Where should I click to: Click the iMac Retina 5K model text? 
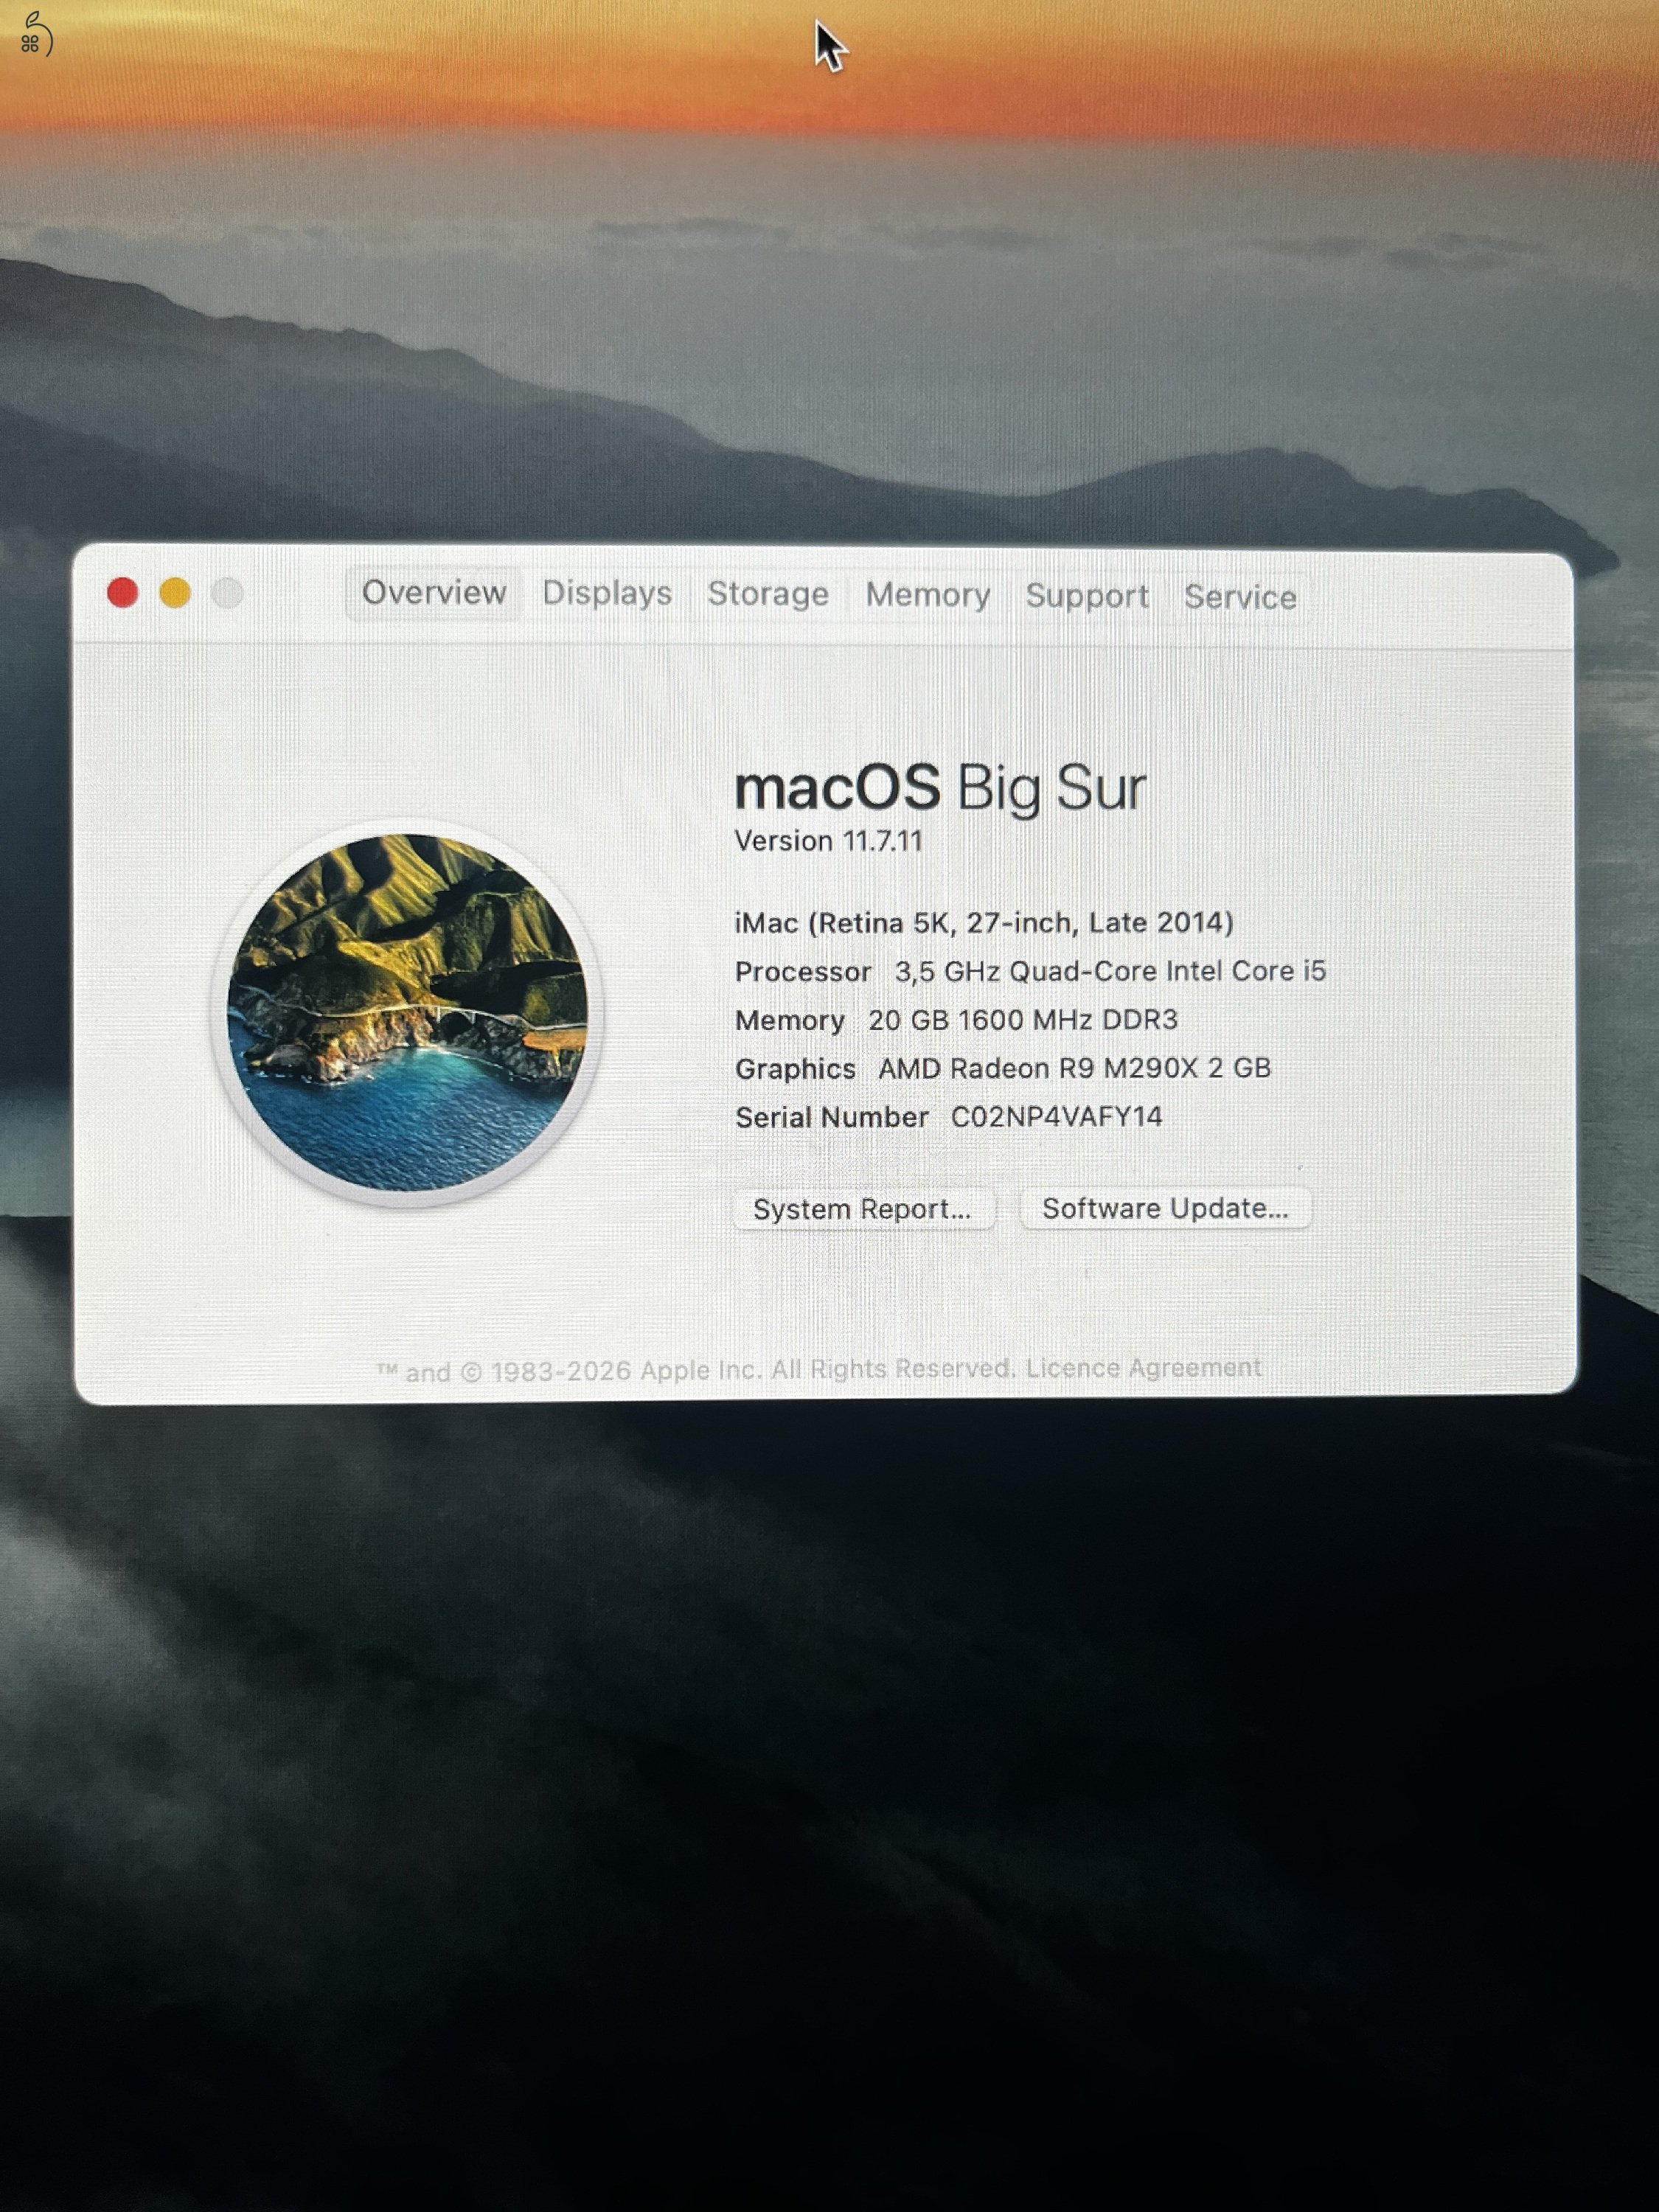[x=984, y=922]
